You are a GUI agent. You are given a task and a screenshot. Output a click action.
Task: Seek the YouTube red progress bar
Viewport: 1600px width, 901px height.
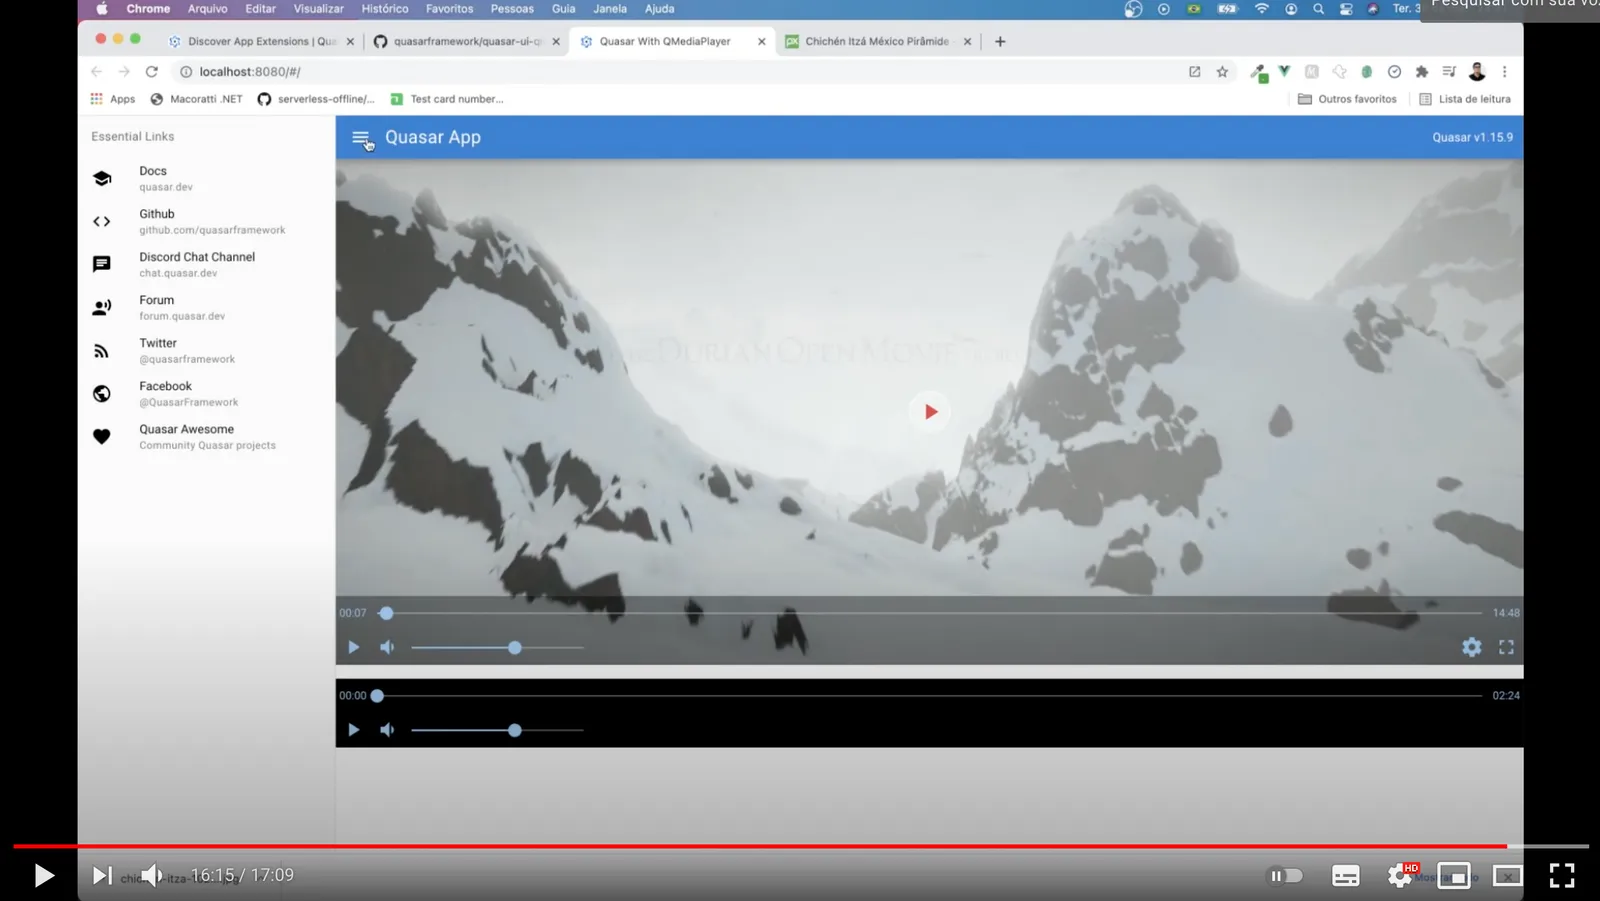coord(800,847)
